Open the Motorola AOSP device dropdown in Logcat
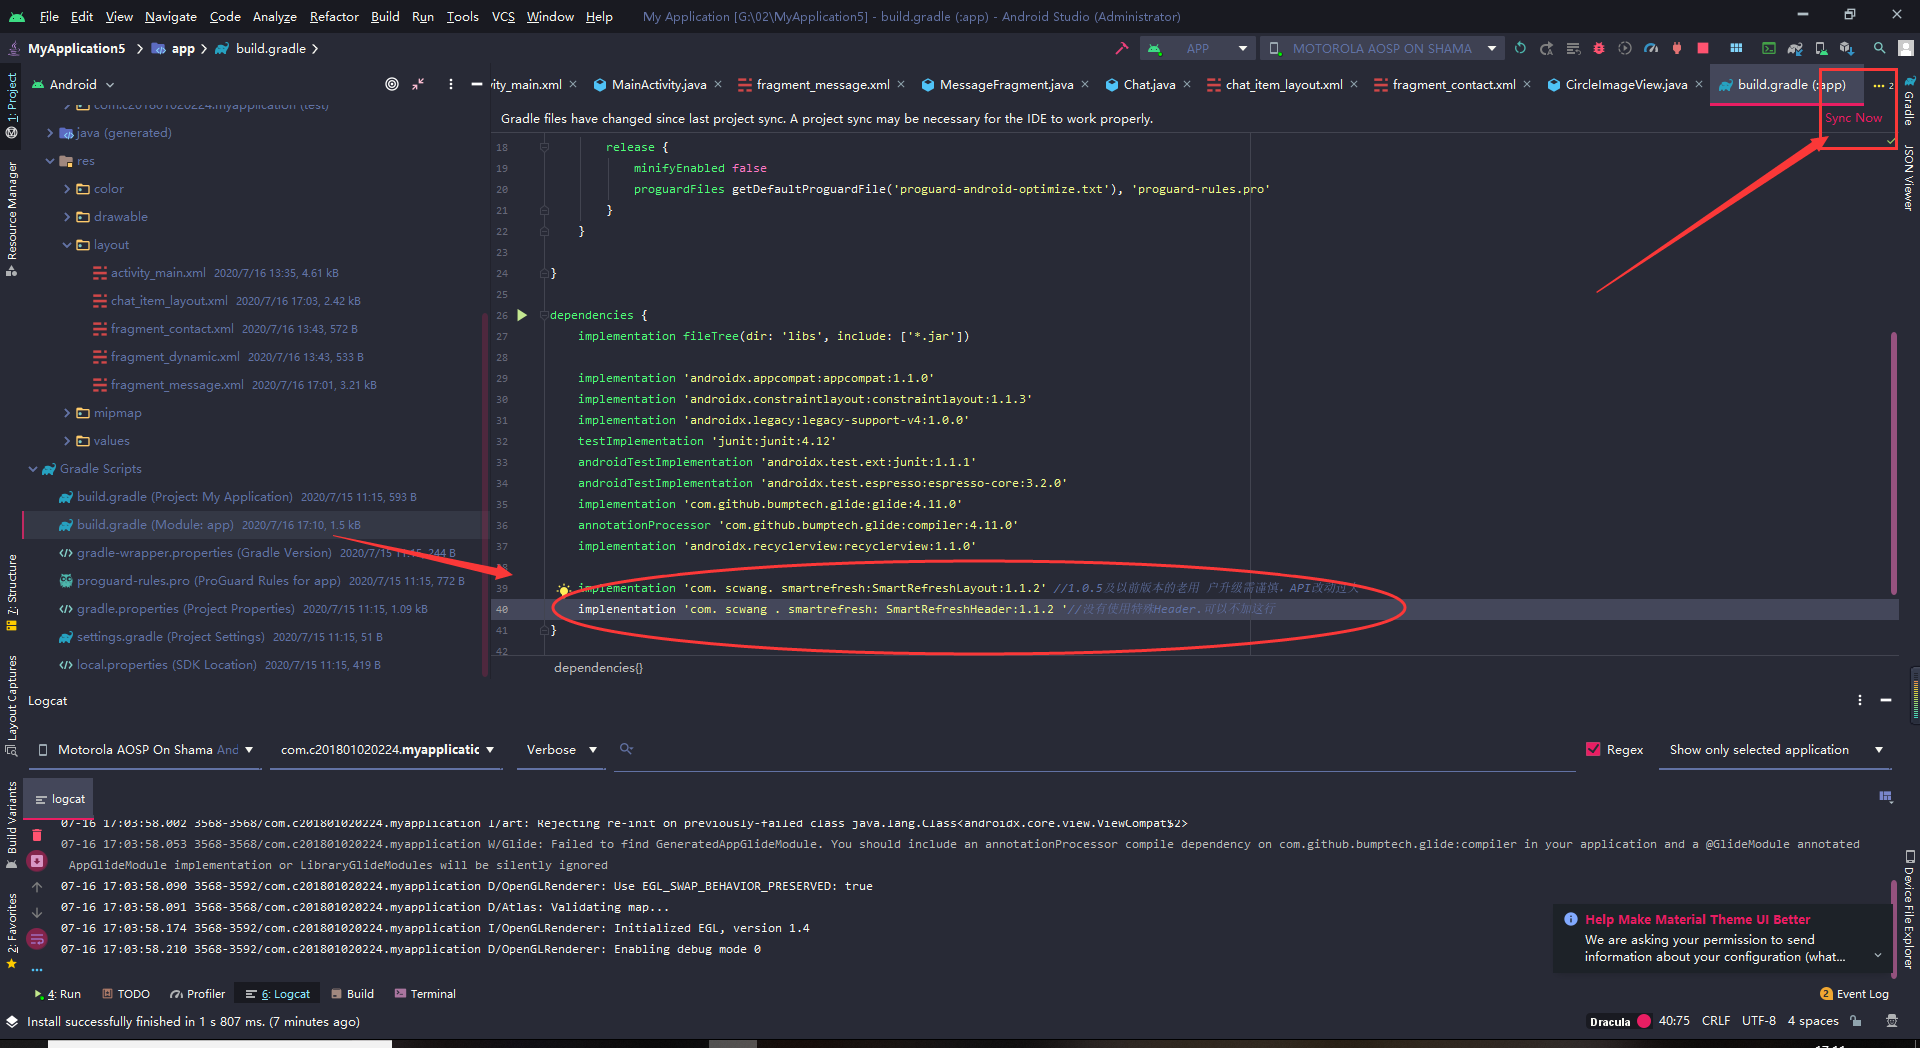The image size is (1920, 1048). pos(145,749)
